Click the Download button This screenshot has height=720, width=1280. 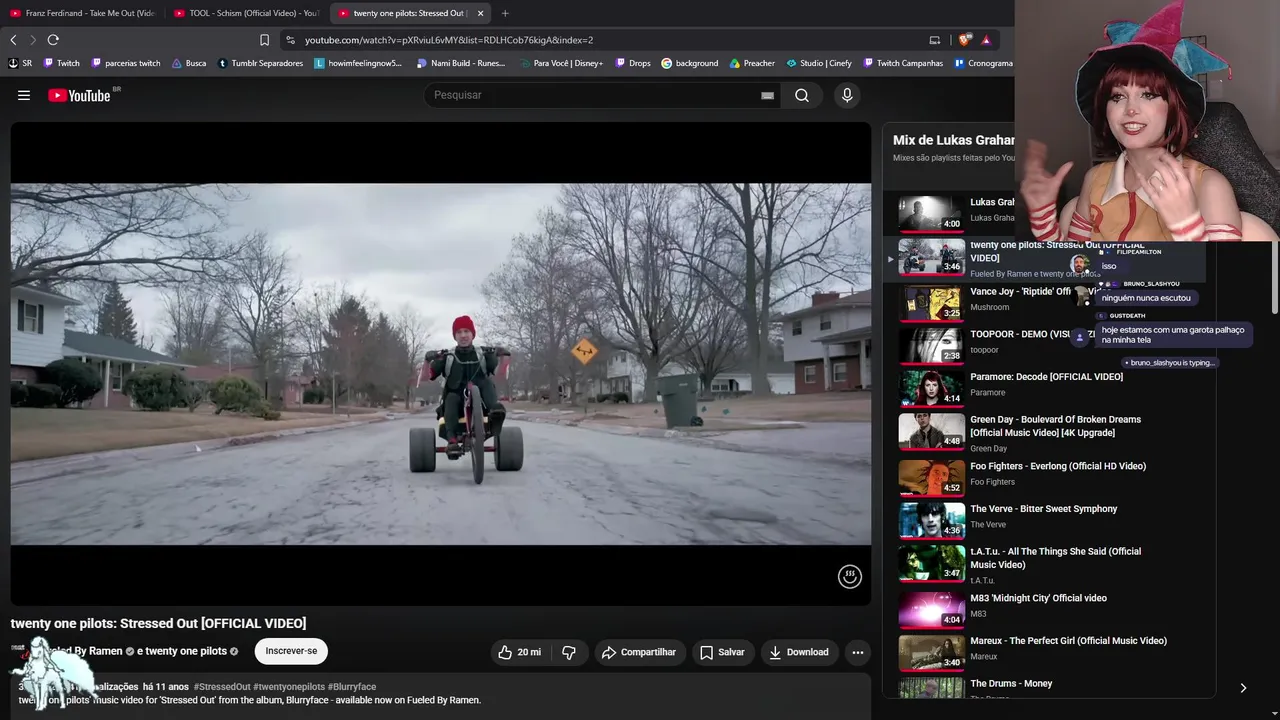click(x=798, y=652)
